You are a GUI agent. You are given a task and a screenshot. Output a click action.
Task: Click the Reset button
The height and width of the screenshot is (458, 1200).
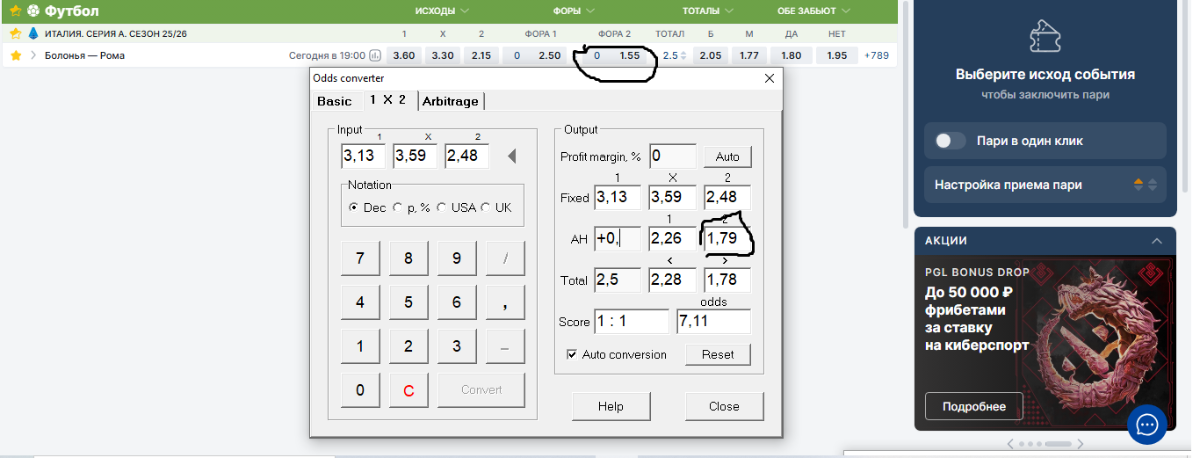pos(717,354)
